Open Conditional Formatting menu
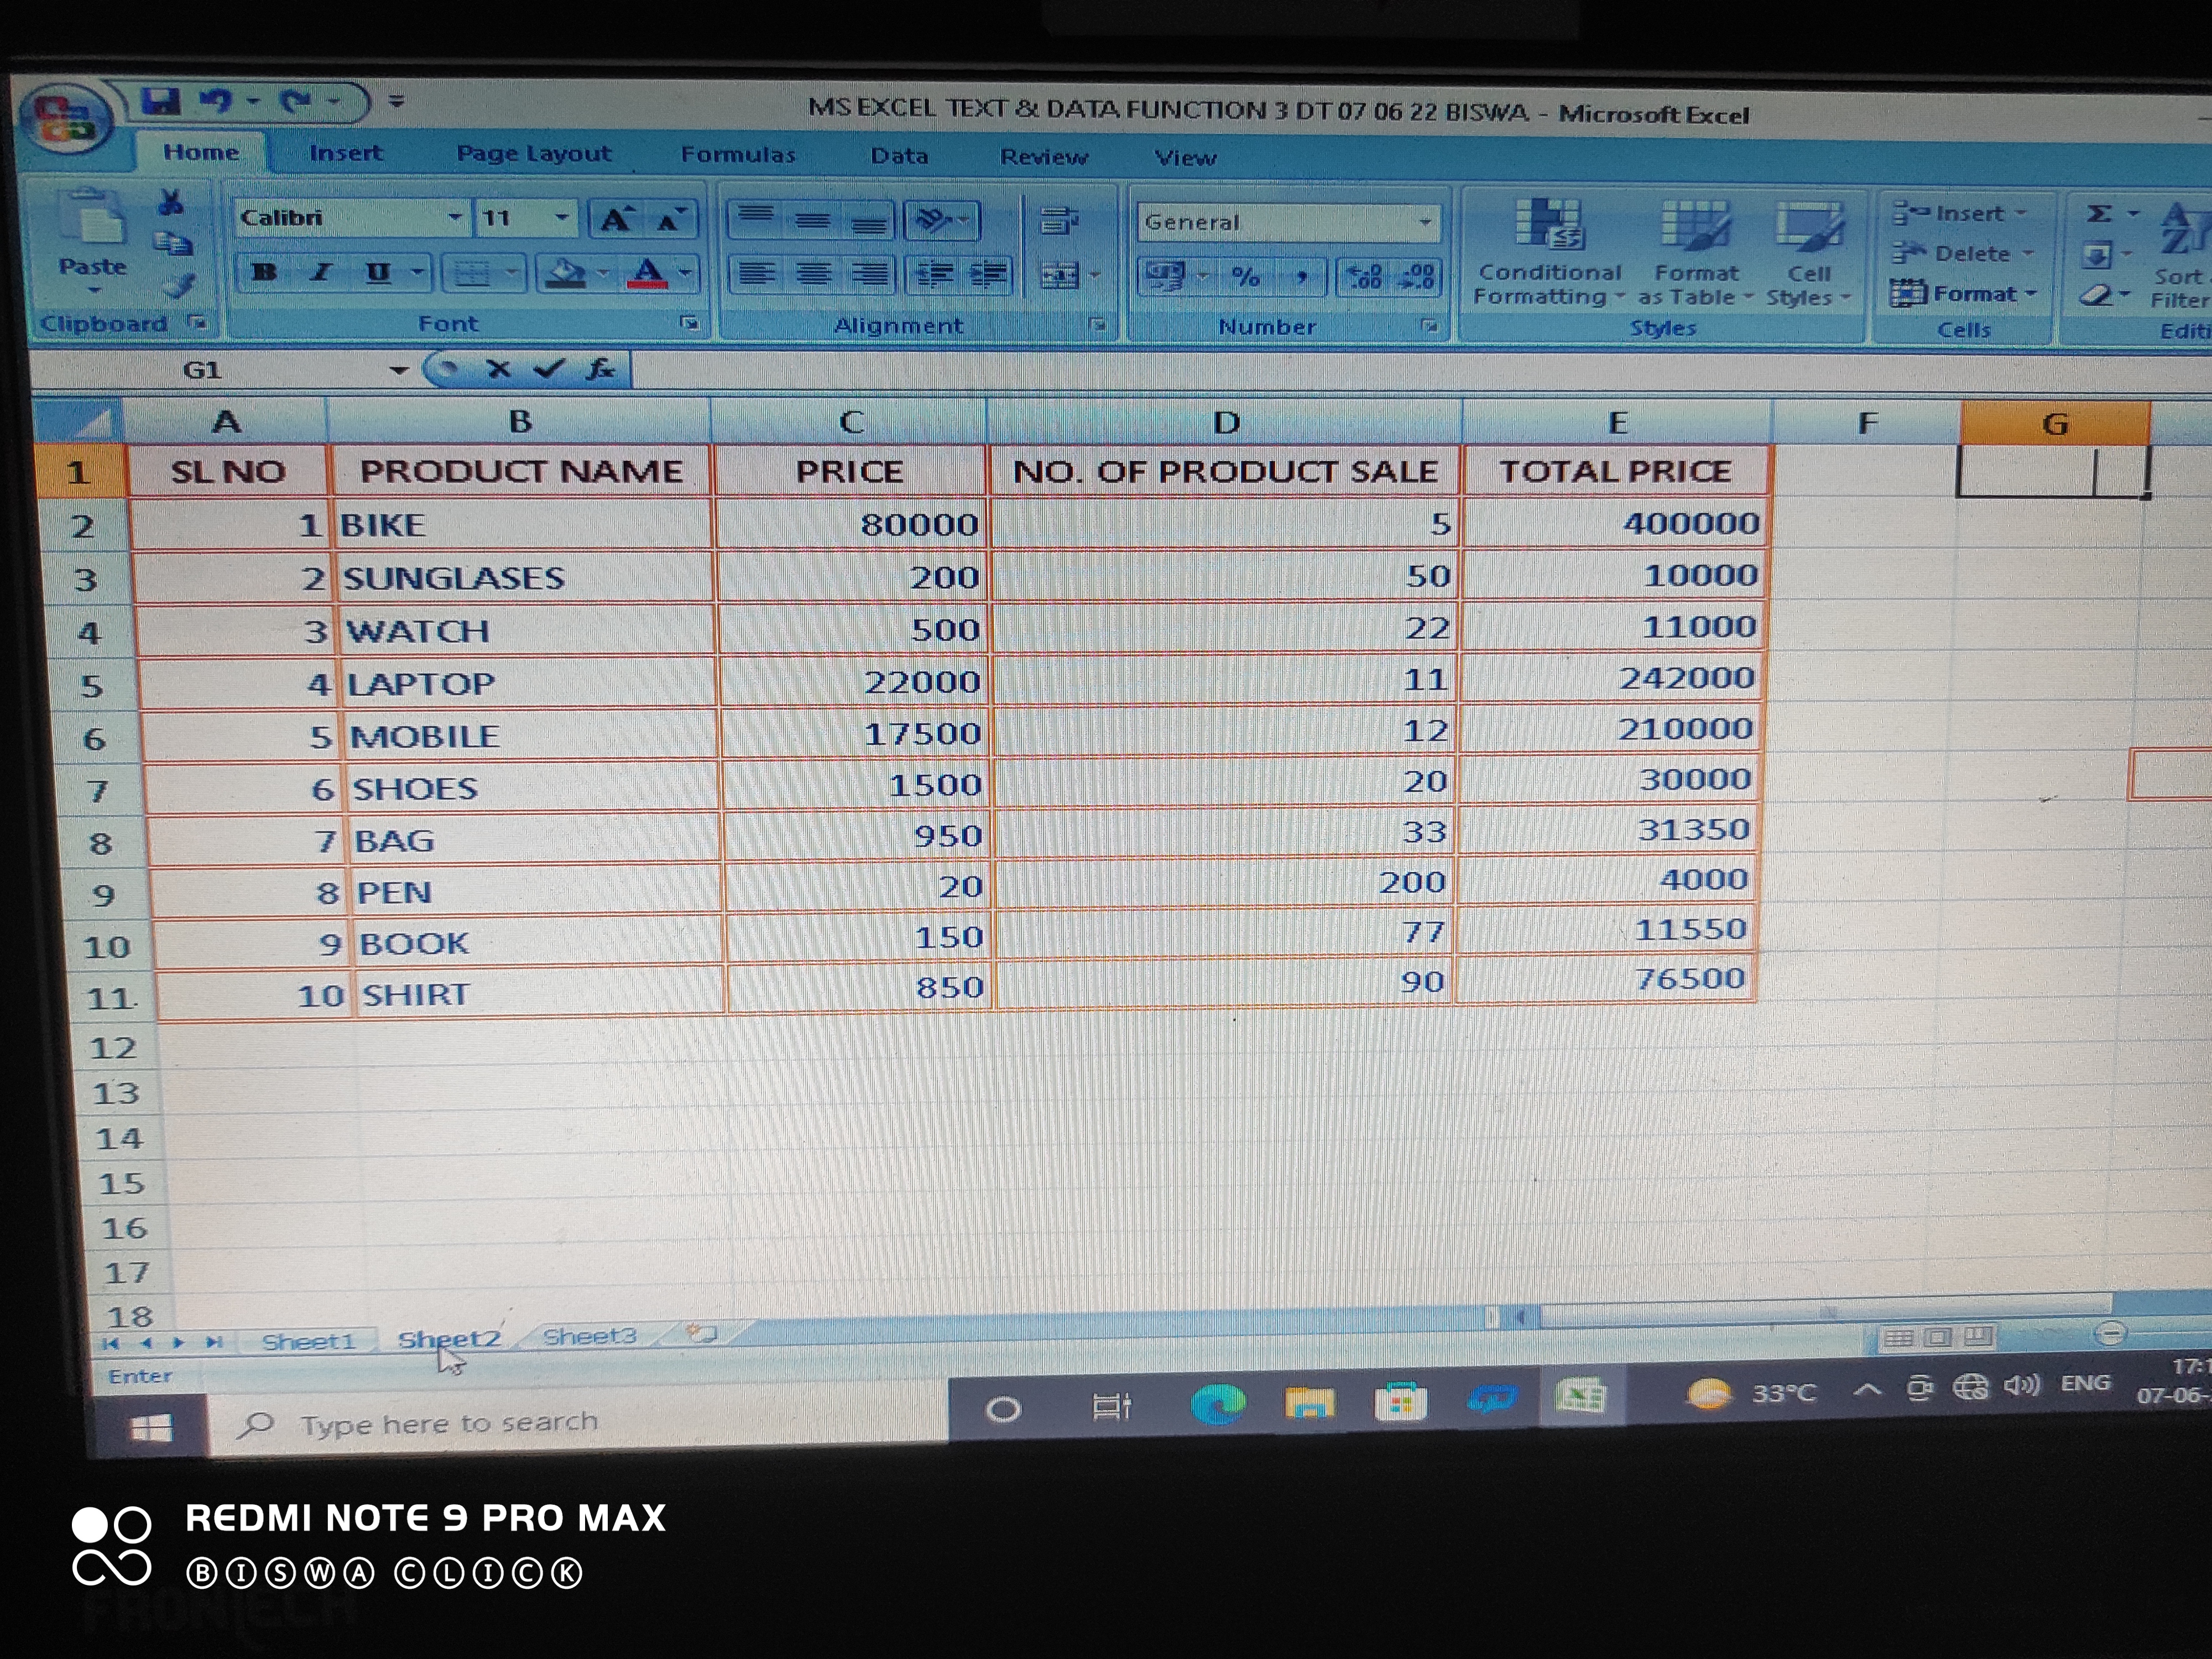Viewport: 2212px width, 1659px height. (1548, 250)
